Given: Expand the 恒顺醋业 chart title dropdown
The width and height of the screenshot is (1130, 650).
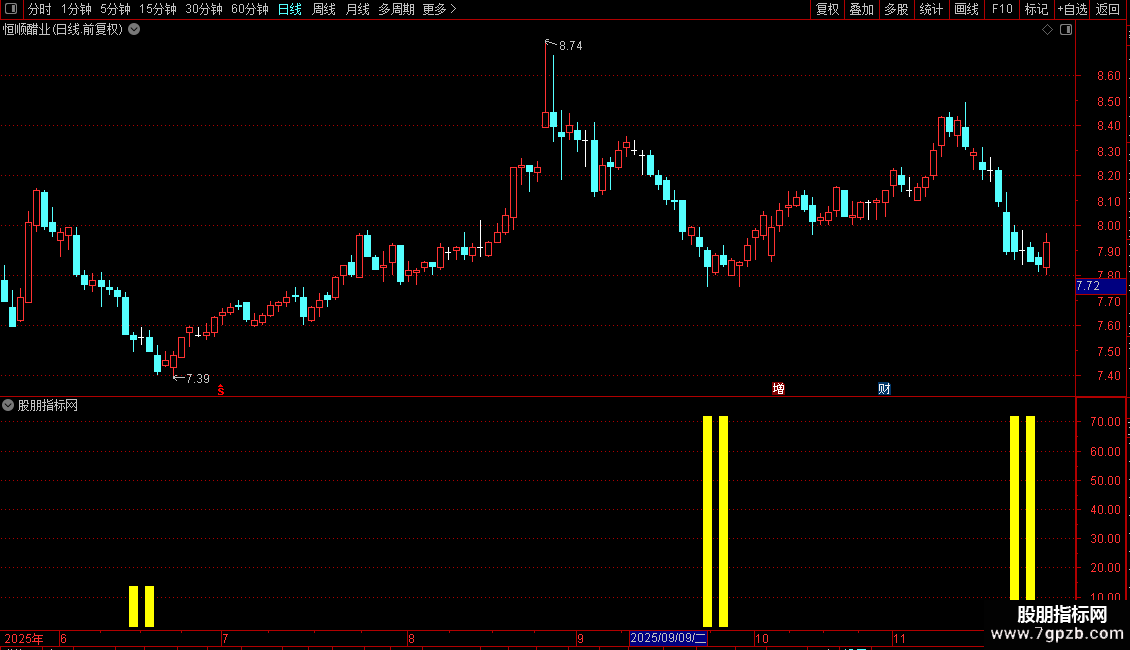Looking at the screenshot, I should (x=134, y=30).
